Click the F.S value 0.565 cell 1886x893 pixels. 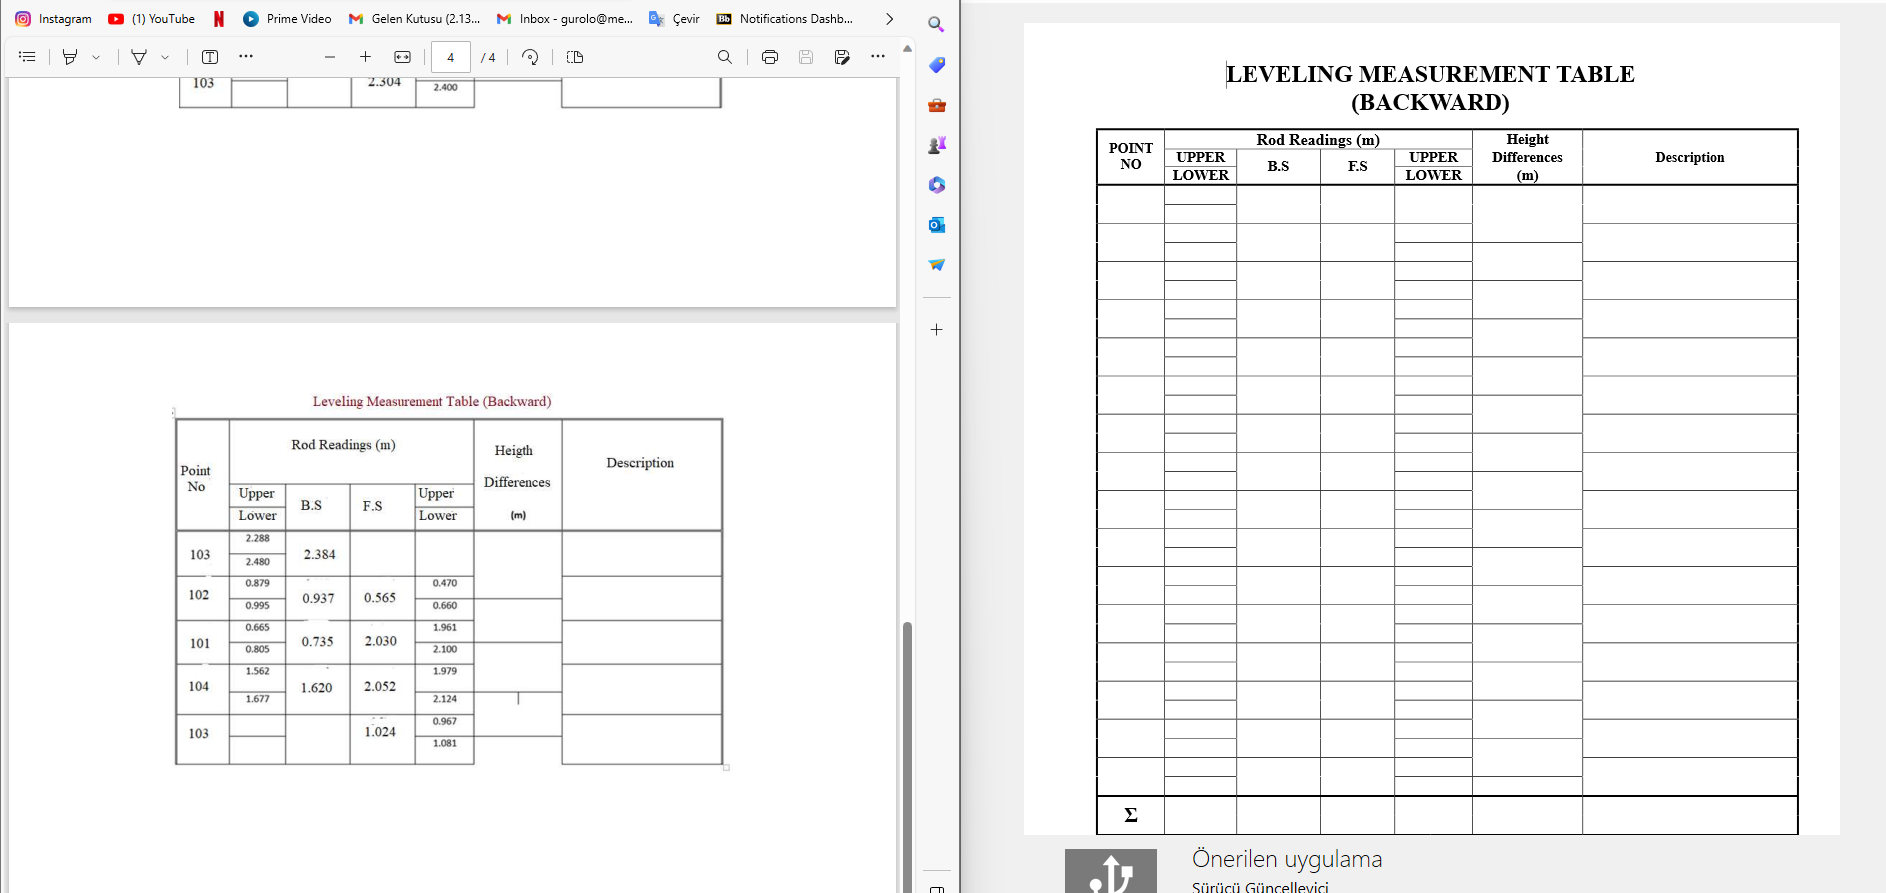pyautogui.click(x=380, y=597)
